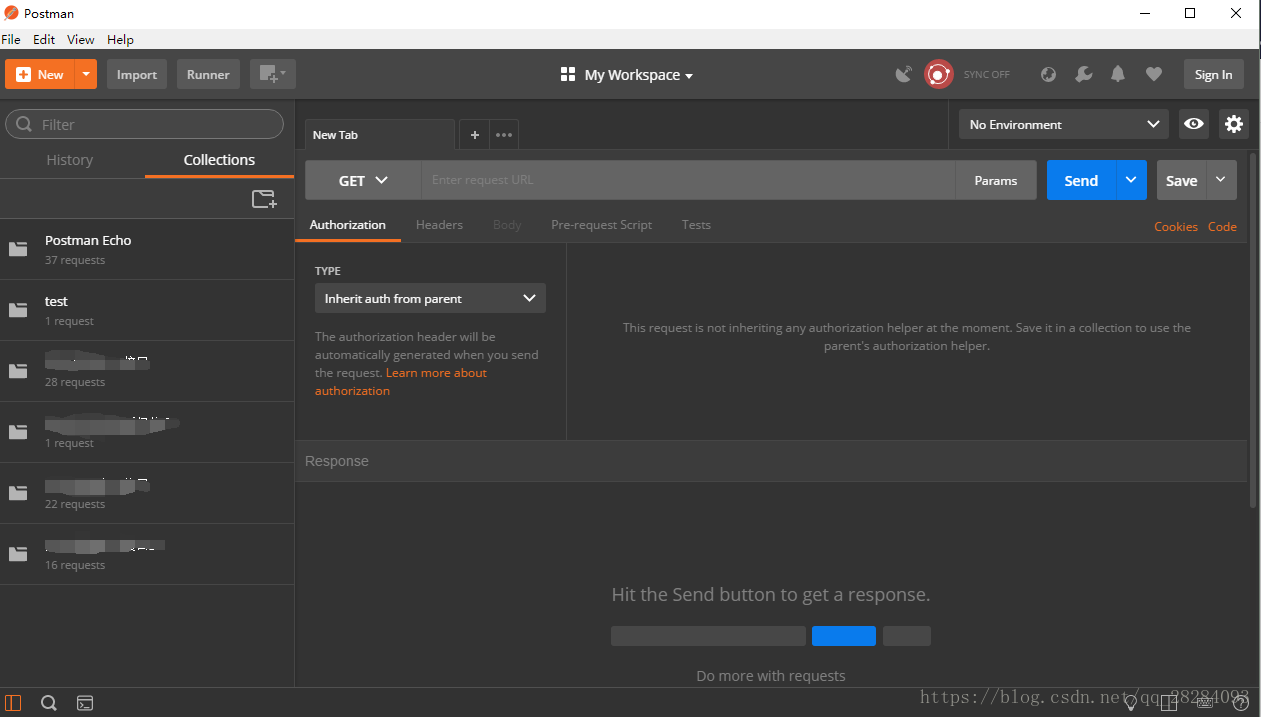1261x717 pixels.
Task: Open the New button dropdown arrow
Action: coord(87,75)
